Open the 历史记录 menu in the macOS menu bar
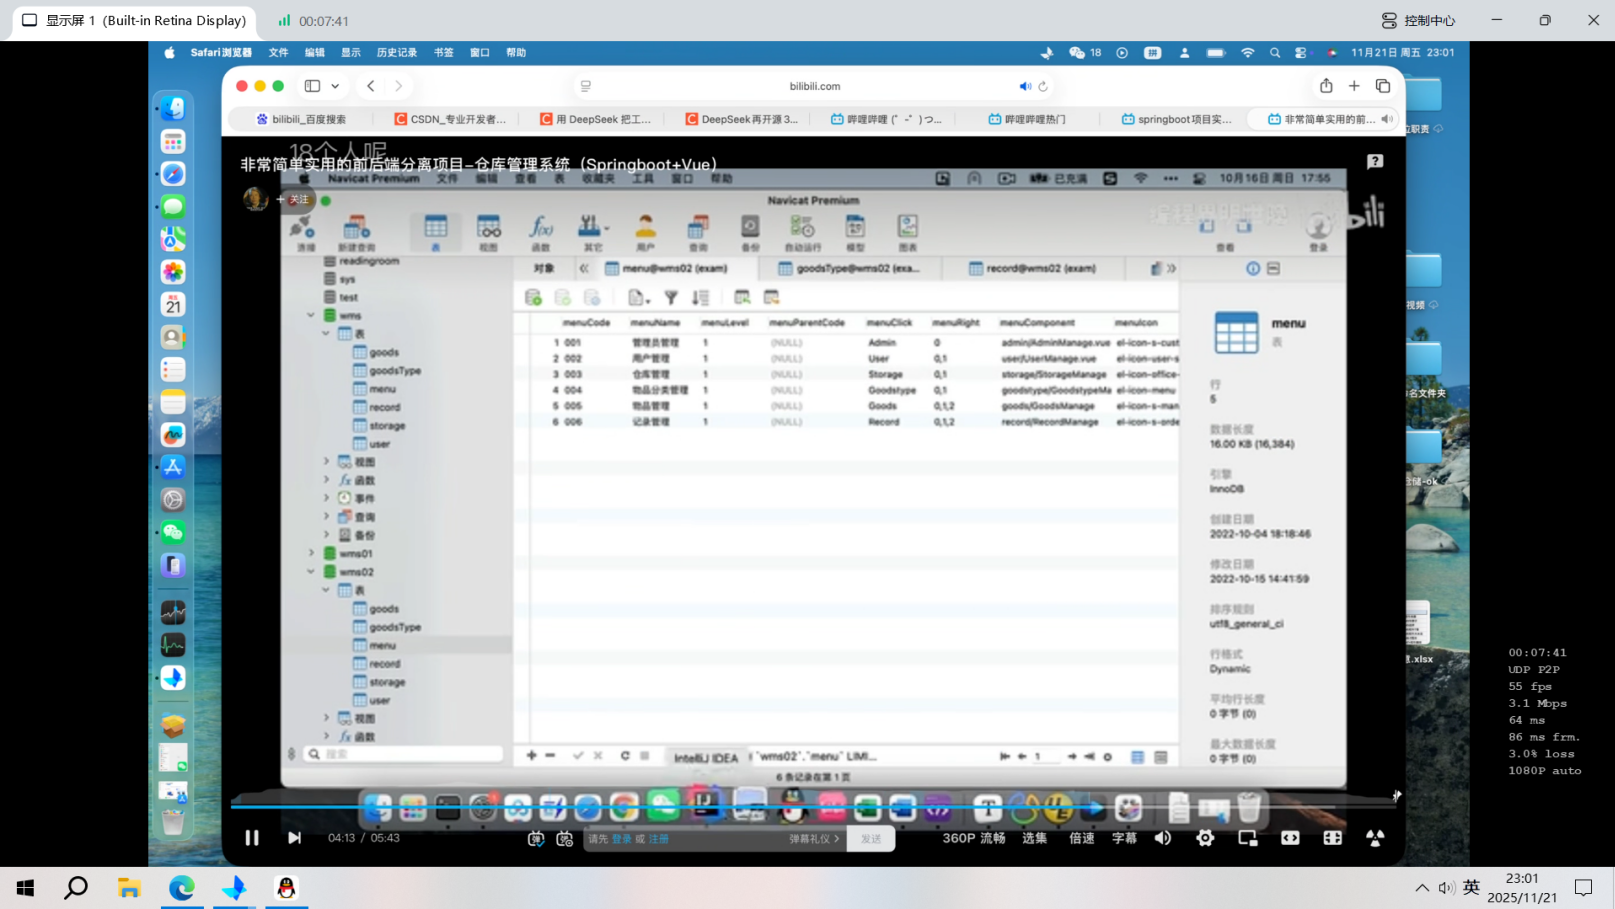The width and height of the screenshot is (1615, 909). 397,52
